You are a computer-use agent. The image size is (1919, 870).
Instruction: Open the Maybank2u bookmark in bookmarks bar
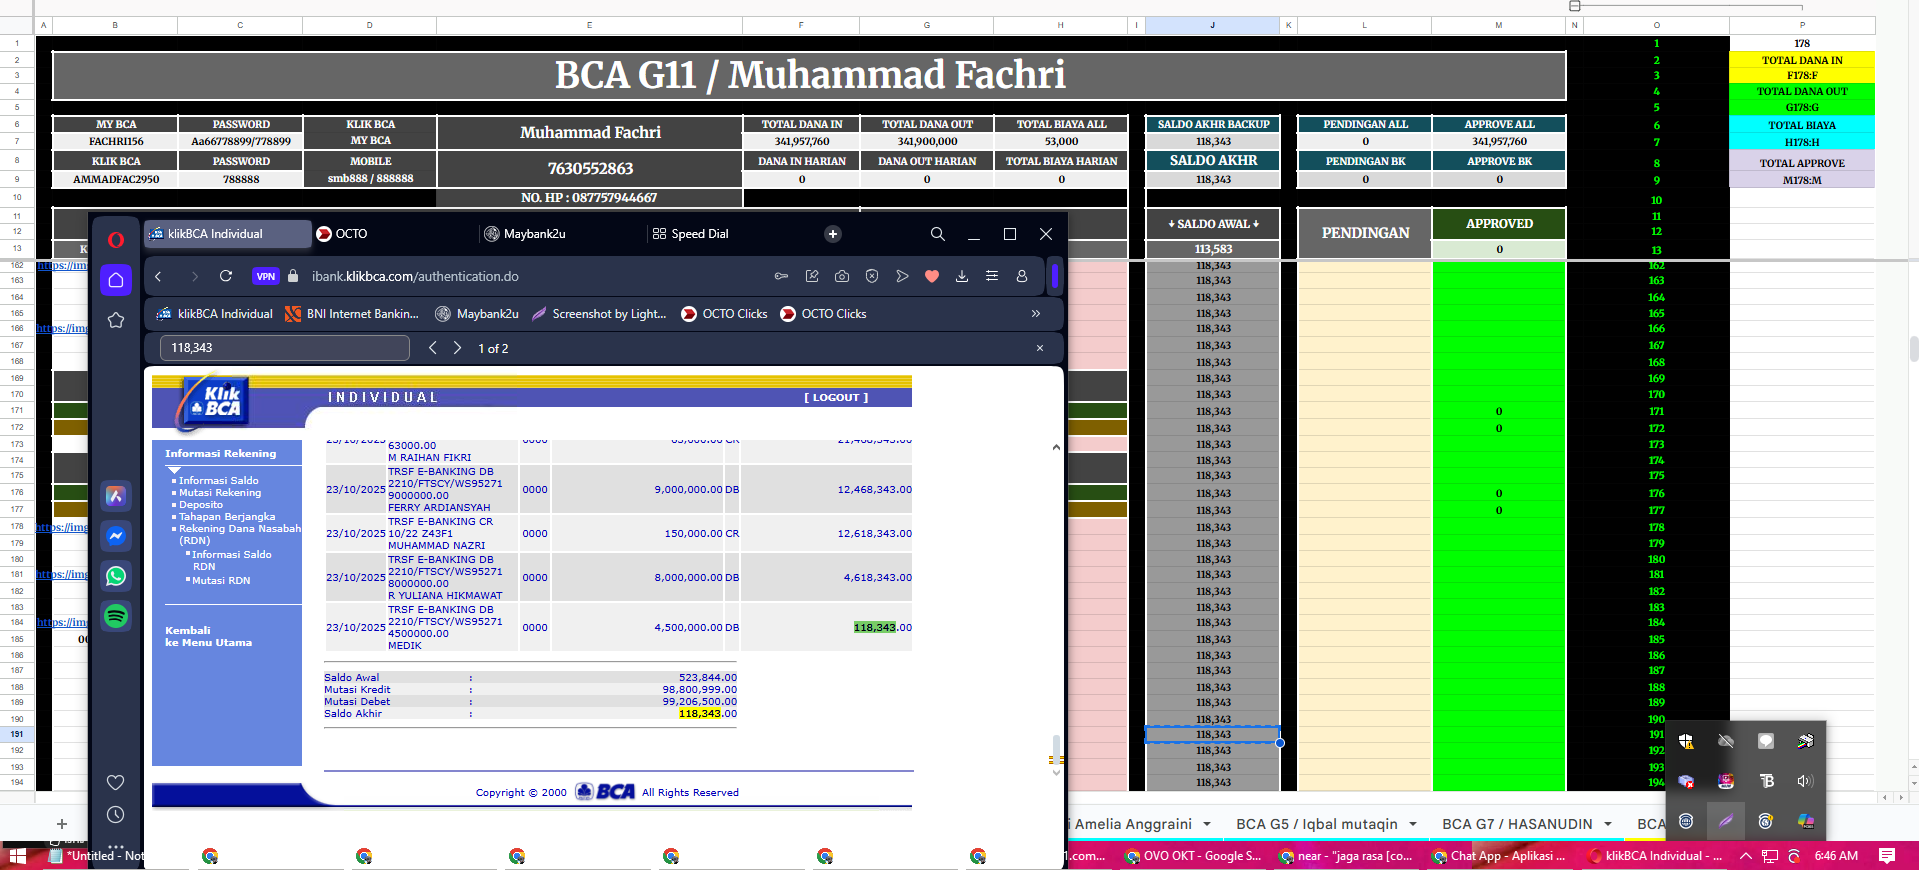coord(477,314)
